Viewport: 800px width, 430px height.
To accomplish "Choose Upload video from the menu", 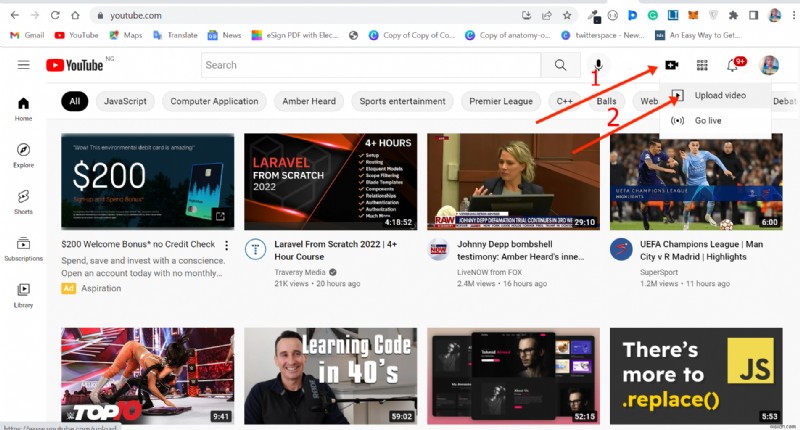I will coord(714,95).
